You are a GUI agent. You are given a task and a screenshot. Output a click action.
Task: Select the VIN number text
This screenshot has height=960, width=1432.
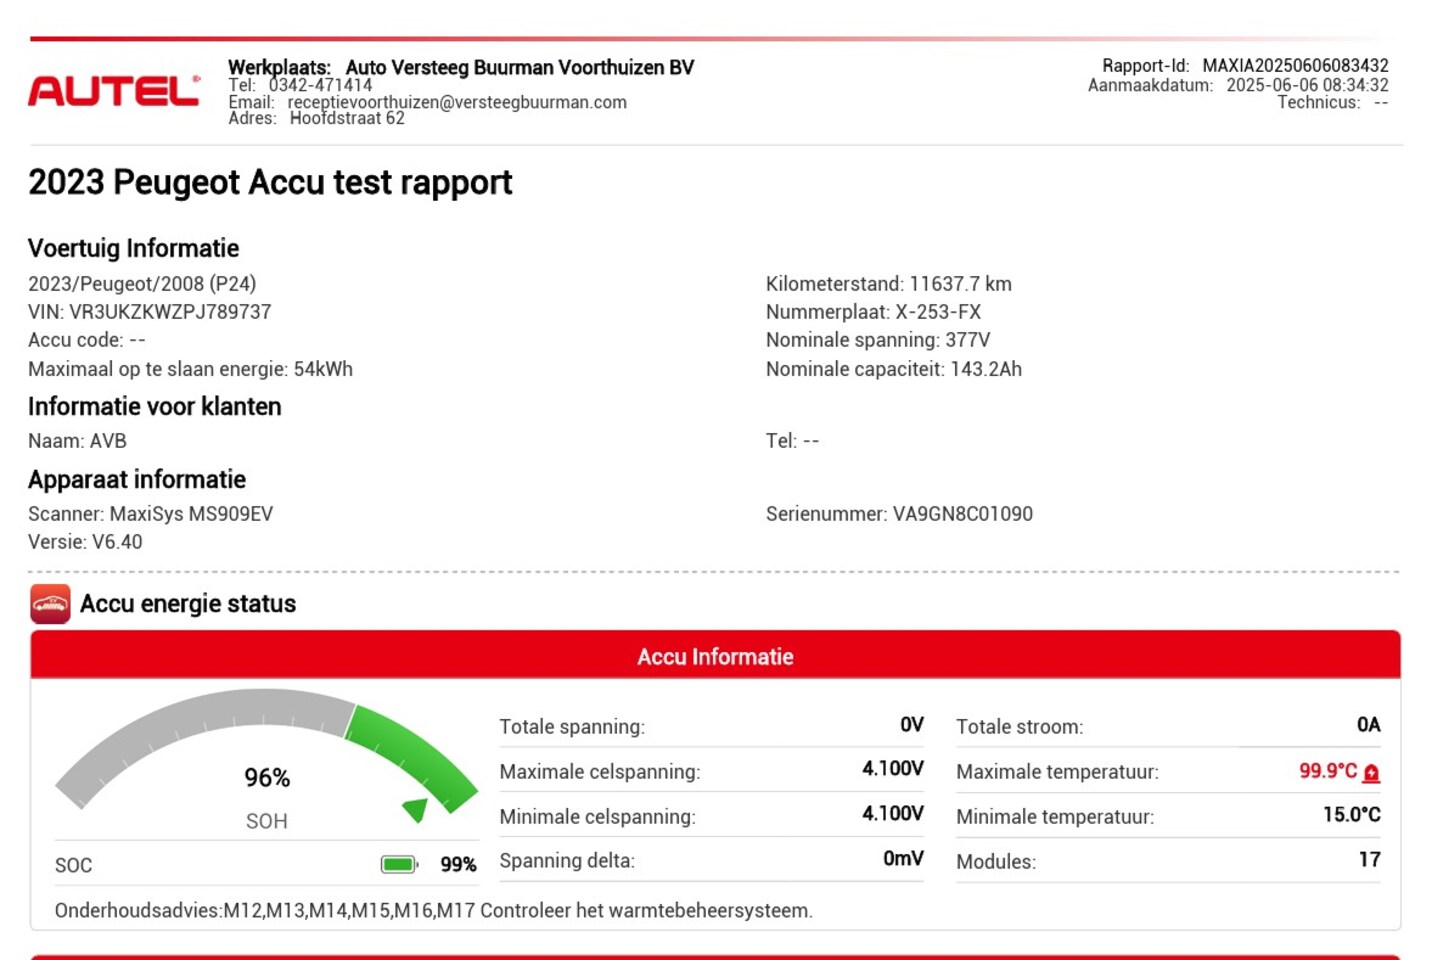coord(170,312)
